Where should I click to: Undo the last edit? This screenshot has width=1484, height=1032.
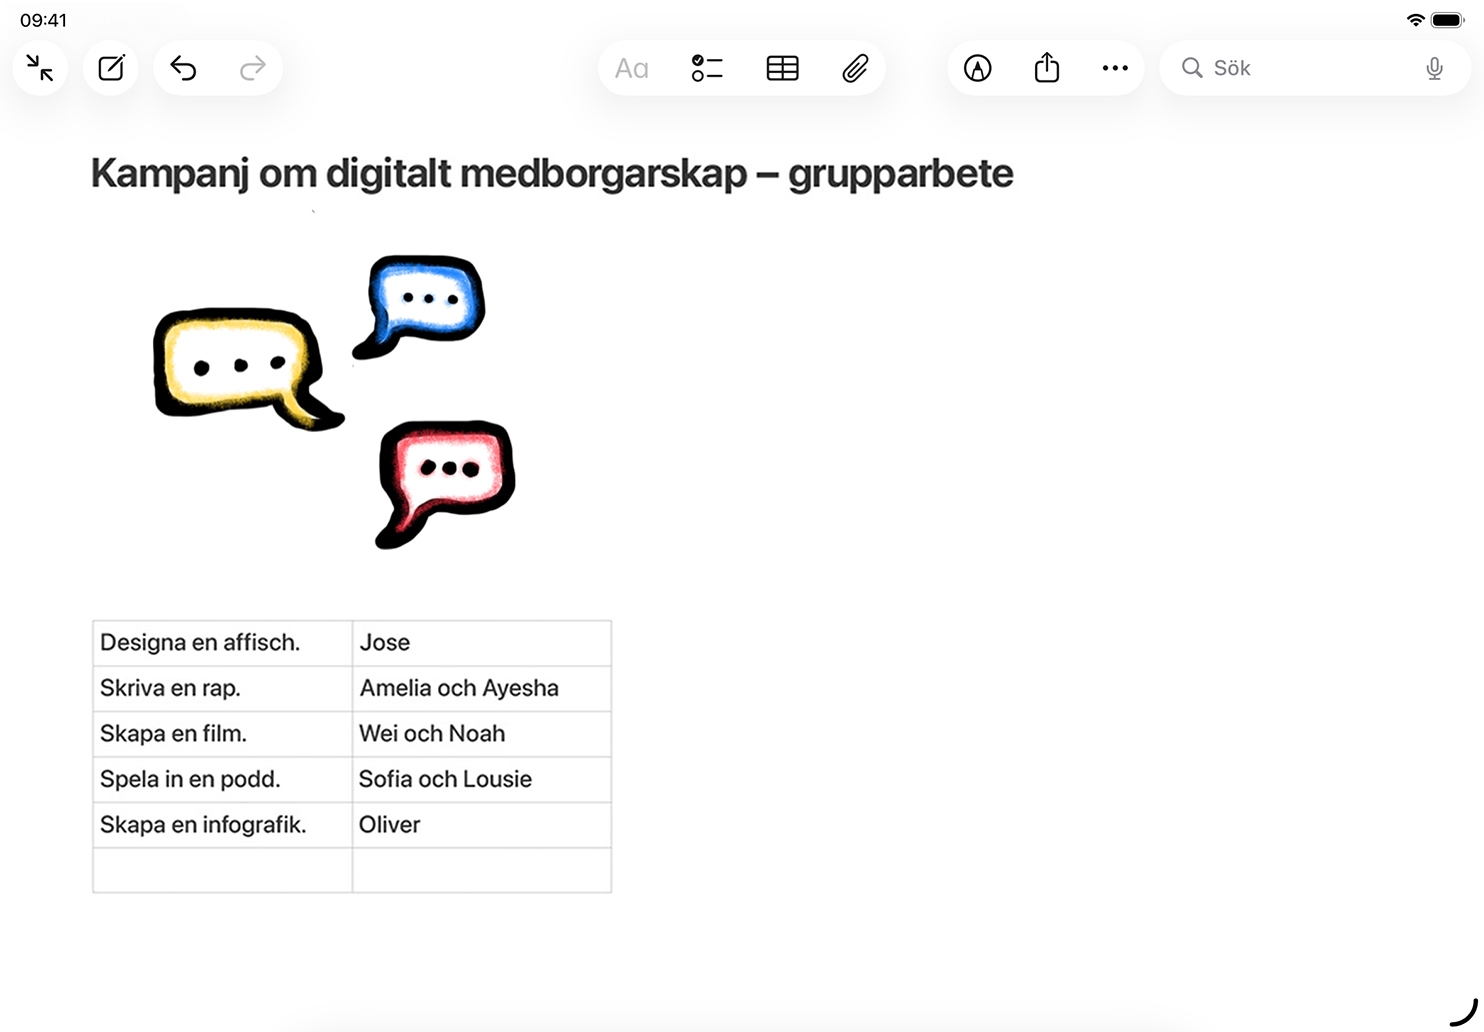coord(183,68)
